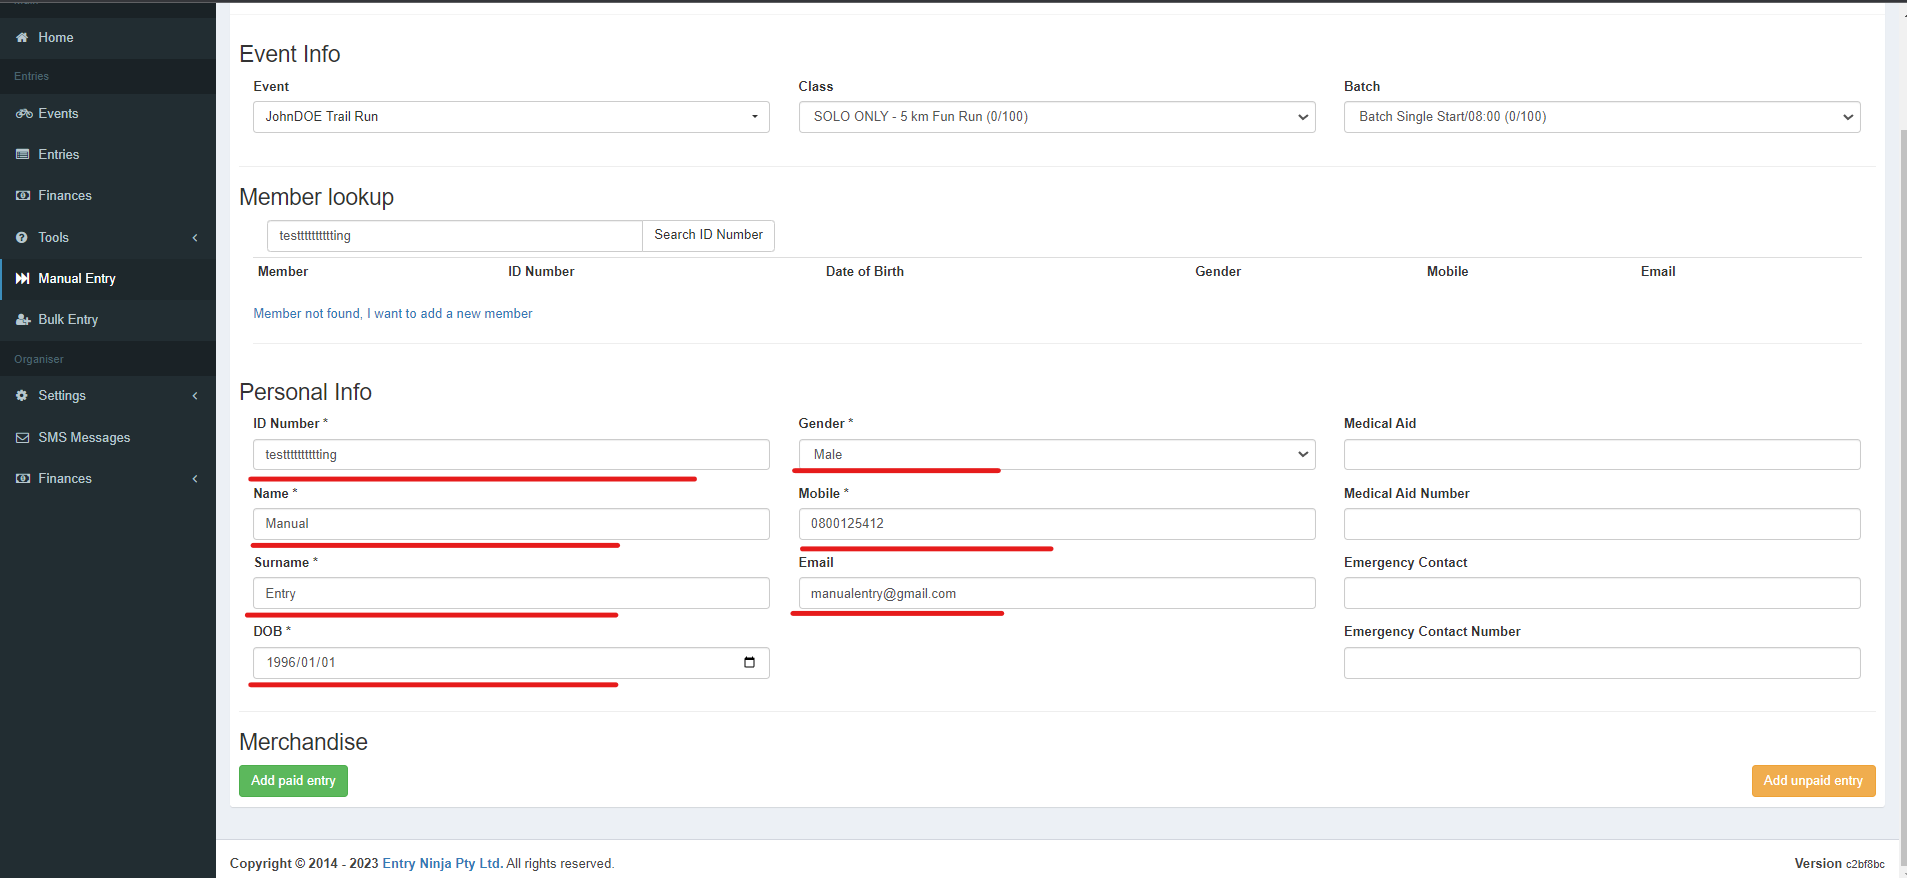Click the Medical Aid input field
The width and height of the screenshot is (1907, 878).
[x=1602, y=455]
